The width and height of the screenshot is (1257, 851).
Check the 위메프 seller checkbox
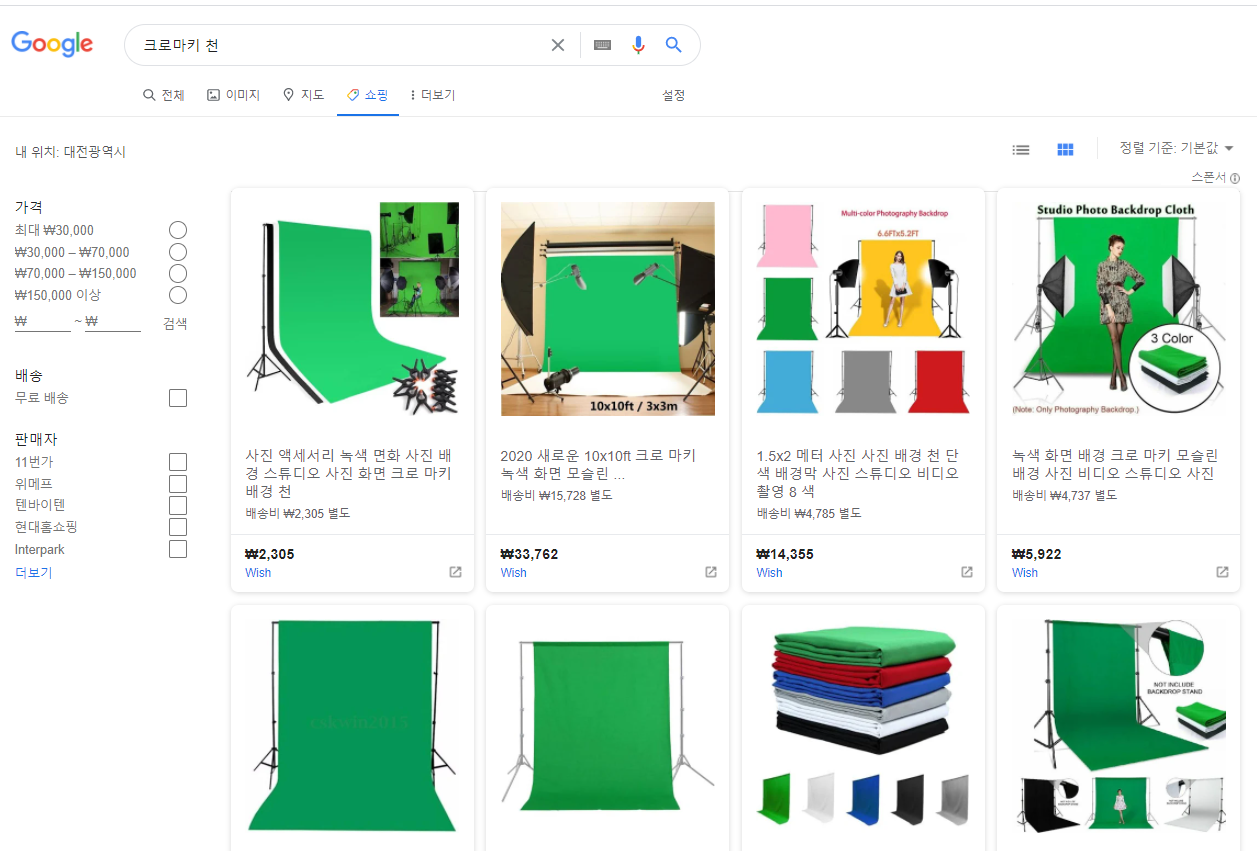[178, 484]
